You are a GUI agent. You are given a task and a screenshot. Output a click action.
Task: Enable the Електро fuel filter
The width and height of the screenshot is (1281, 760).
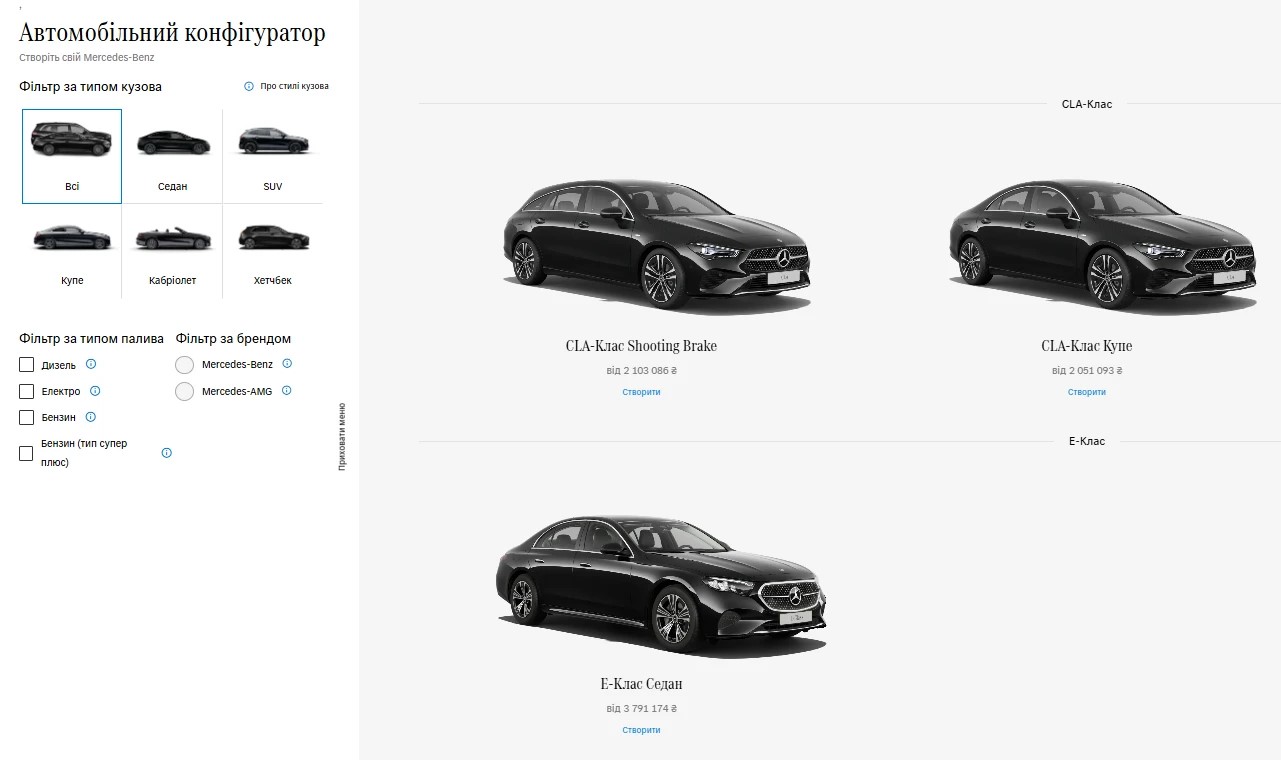point(26,391)
